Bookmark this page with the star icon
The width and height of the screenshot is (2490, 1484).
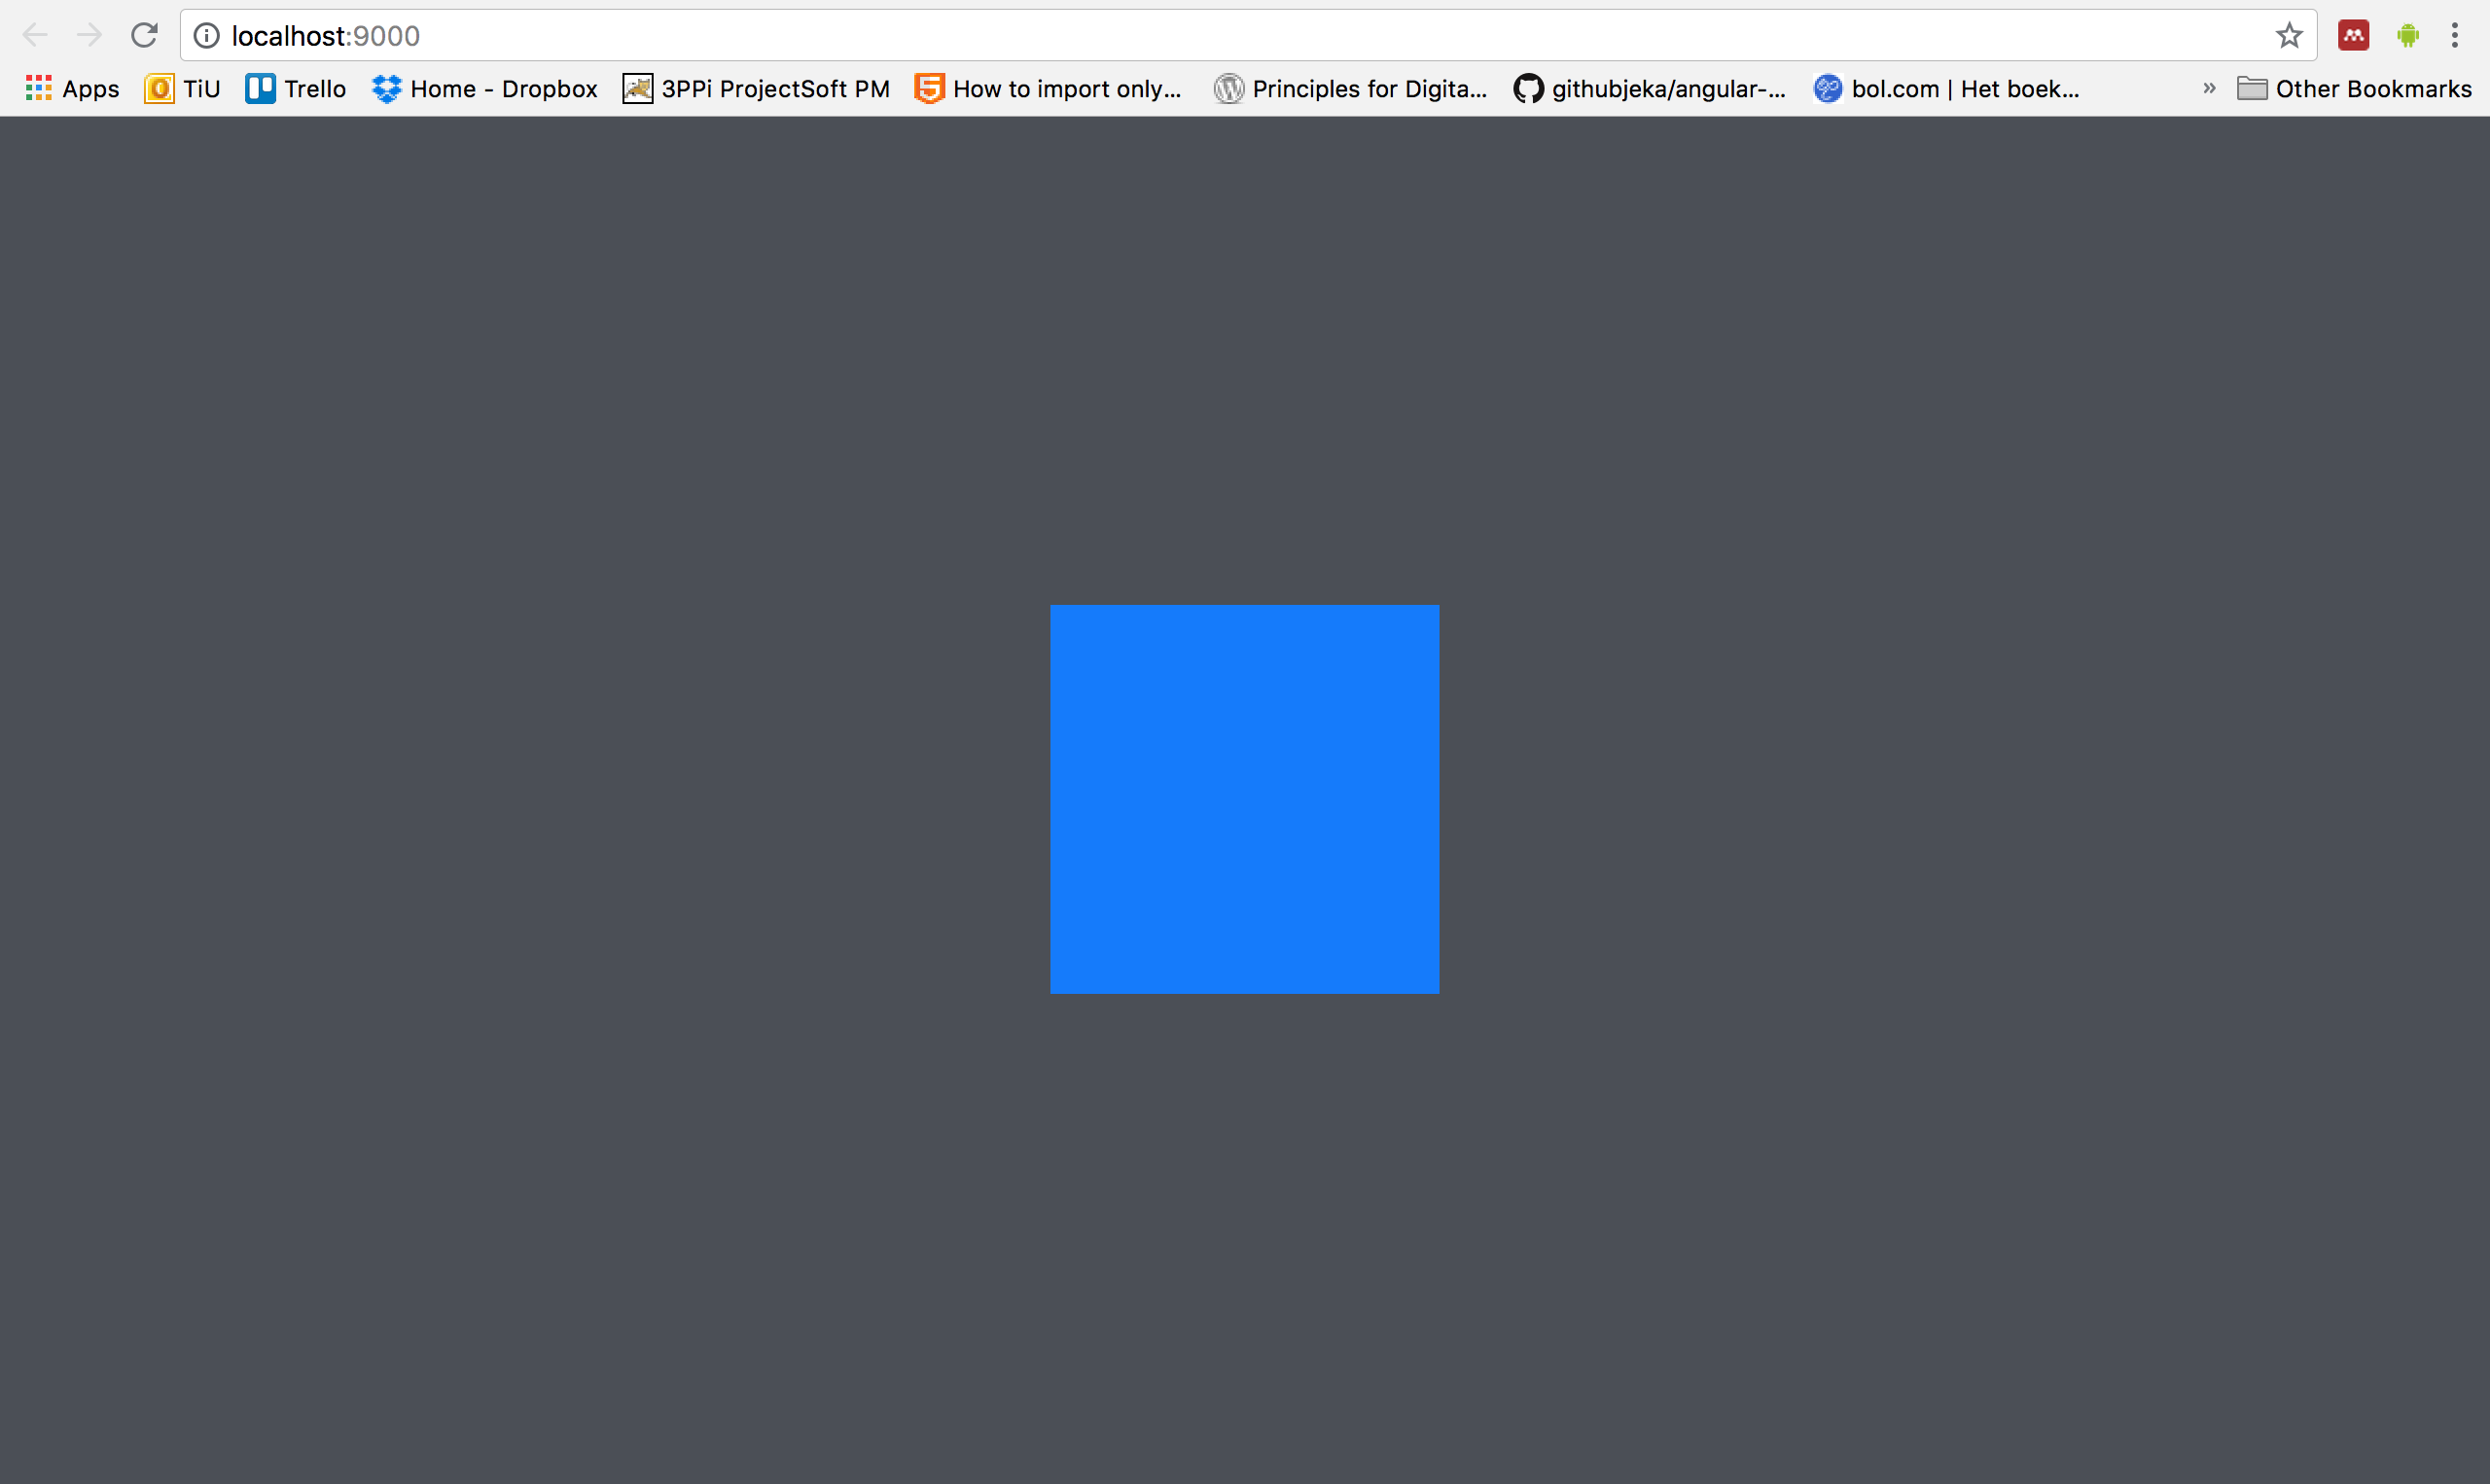(2289, 36)
